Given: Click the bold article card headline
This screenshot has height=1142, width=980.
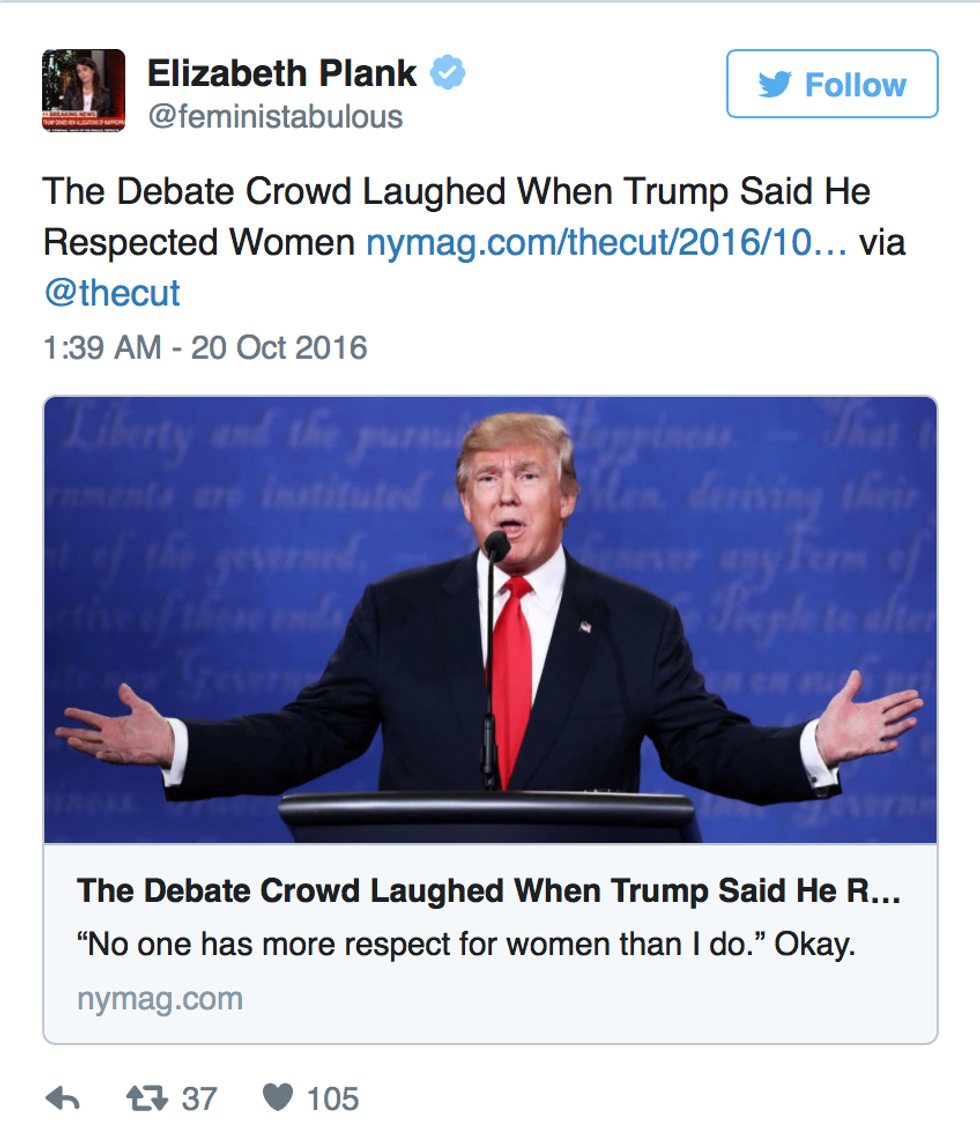Looking at the screenshot, I should click(x=489, y=892).
